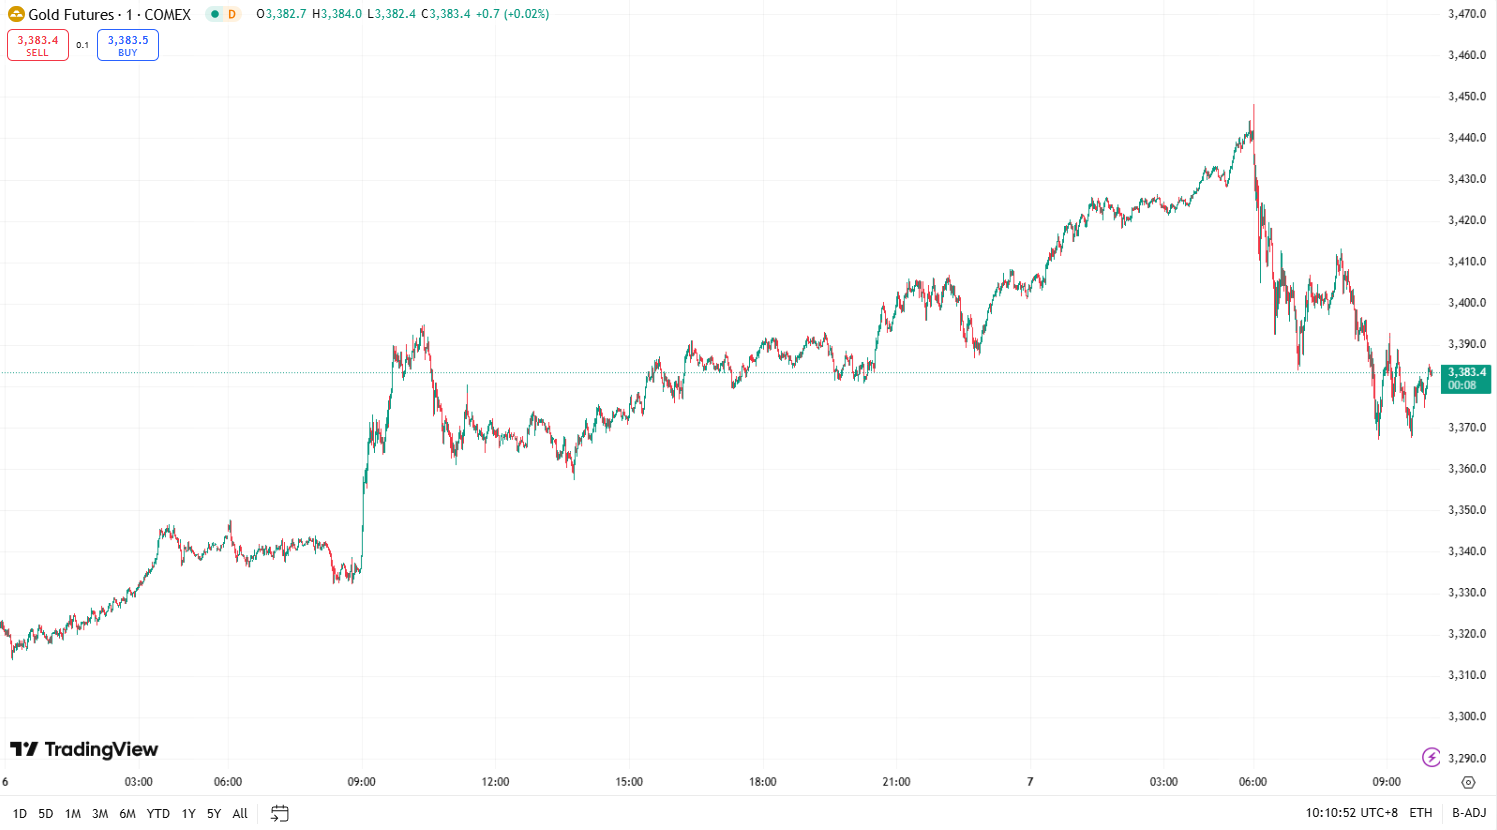Click the purple lightning instant-trading icon
The width and height of the screenshot is (1497, 830).
click(x=1432, y=758)
